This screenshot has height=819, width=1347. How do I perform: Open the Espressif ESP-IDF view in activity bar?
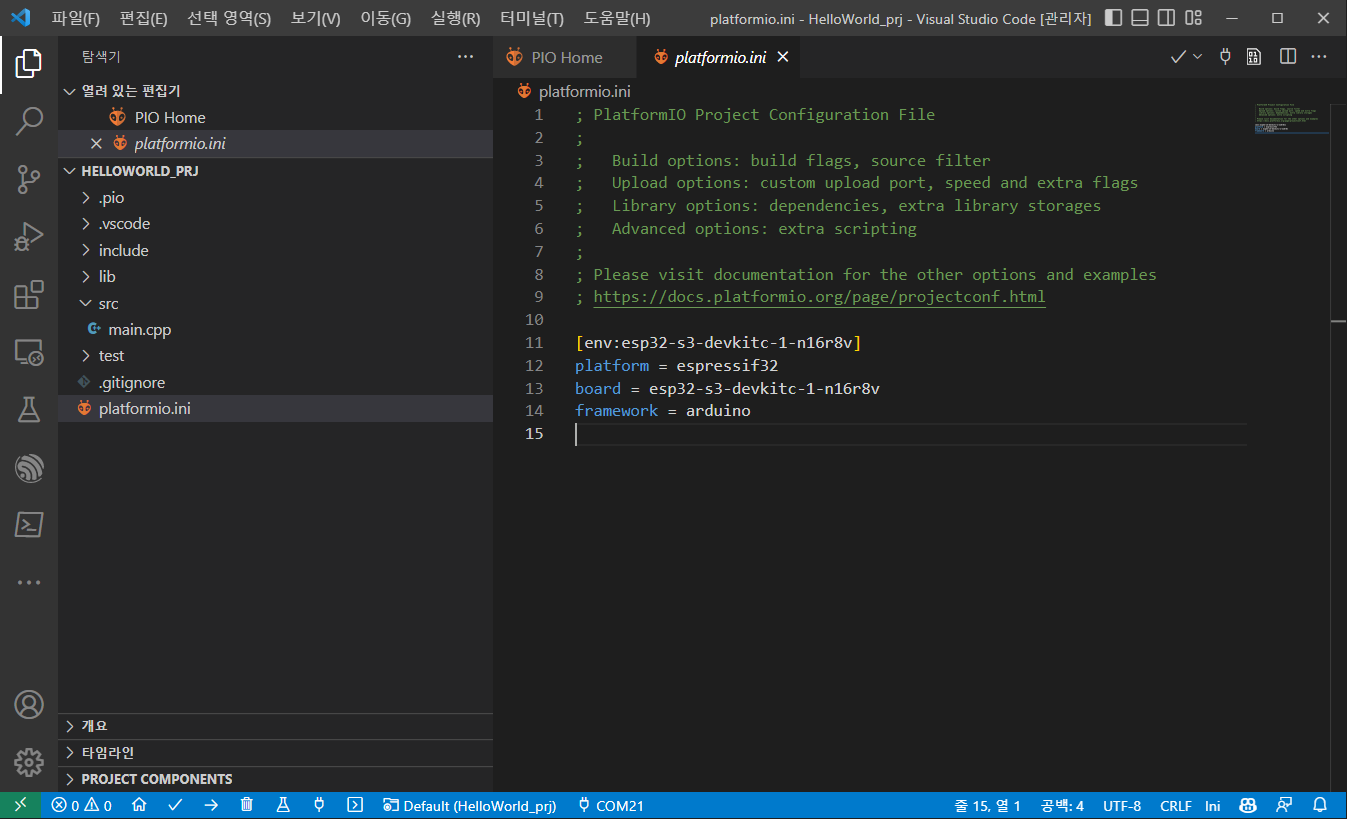[x=28, y=467]
